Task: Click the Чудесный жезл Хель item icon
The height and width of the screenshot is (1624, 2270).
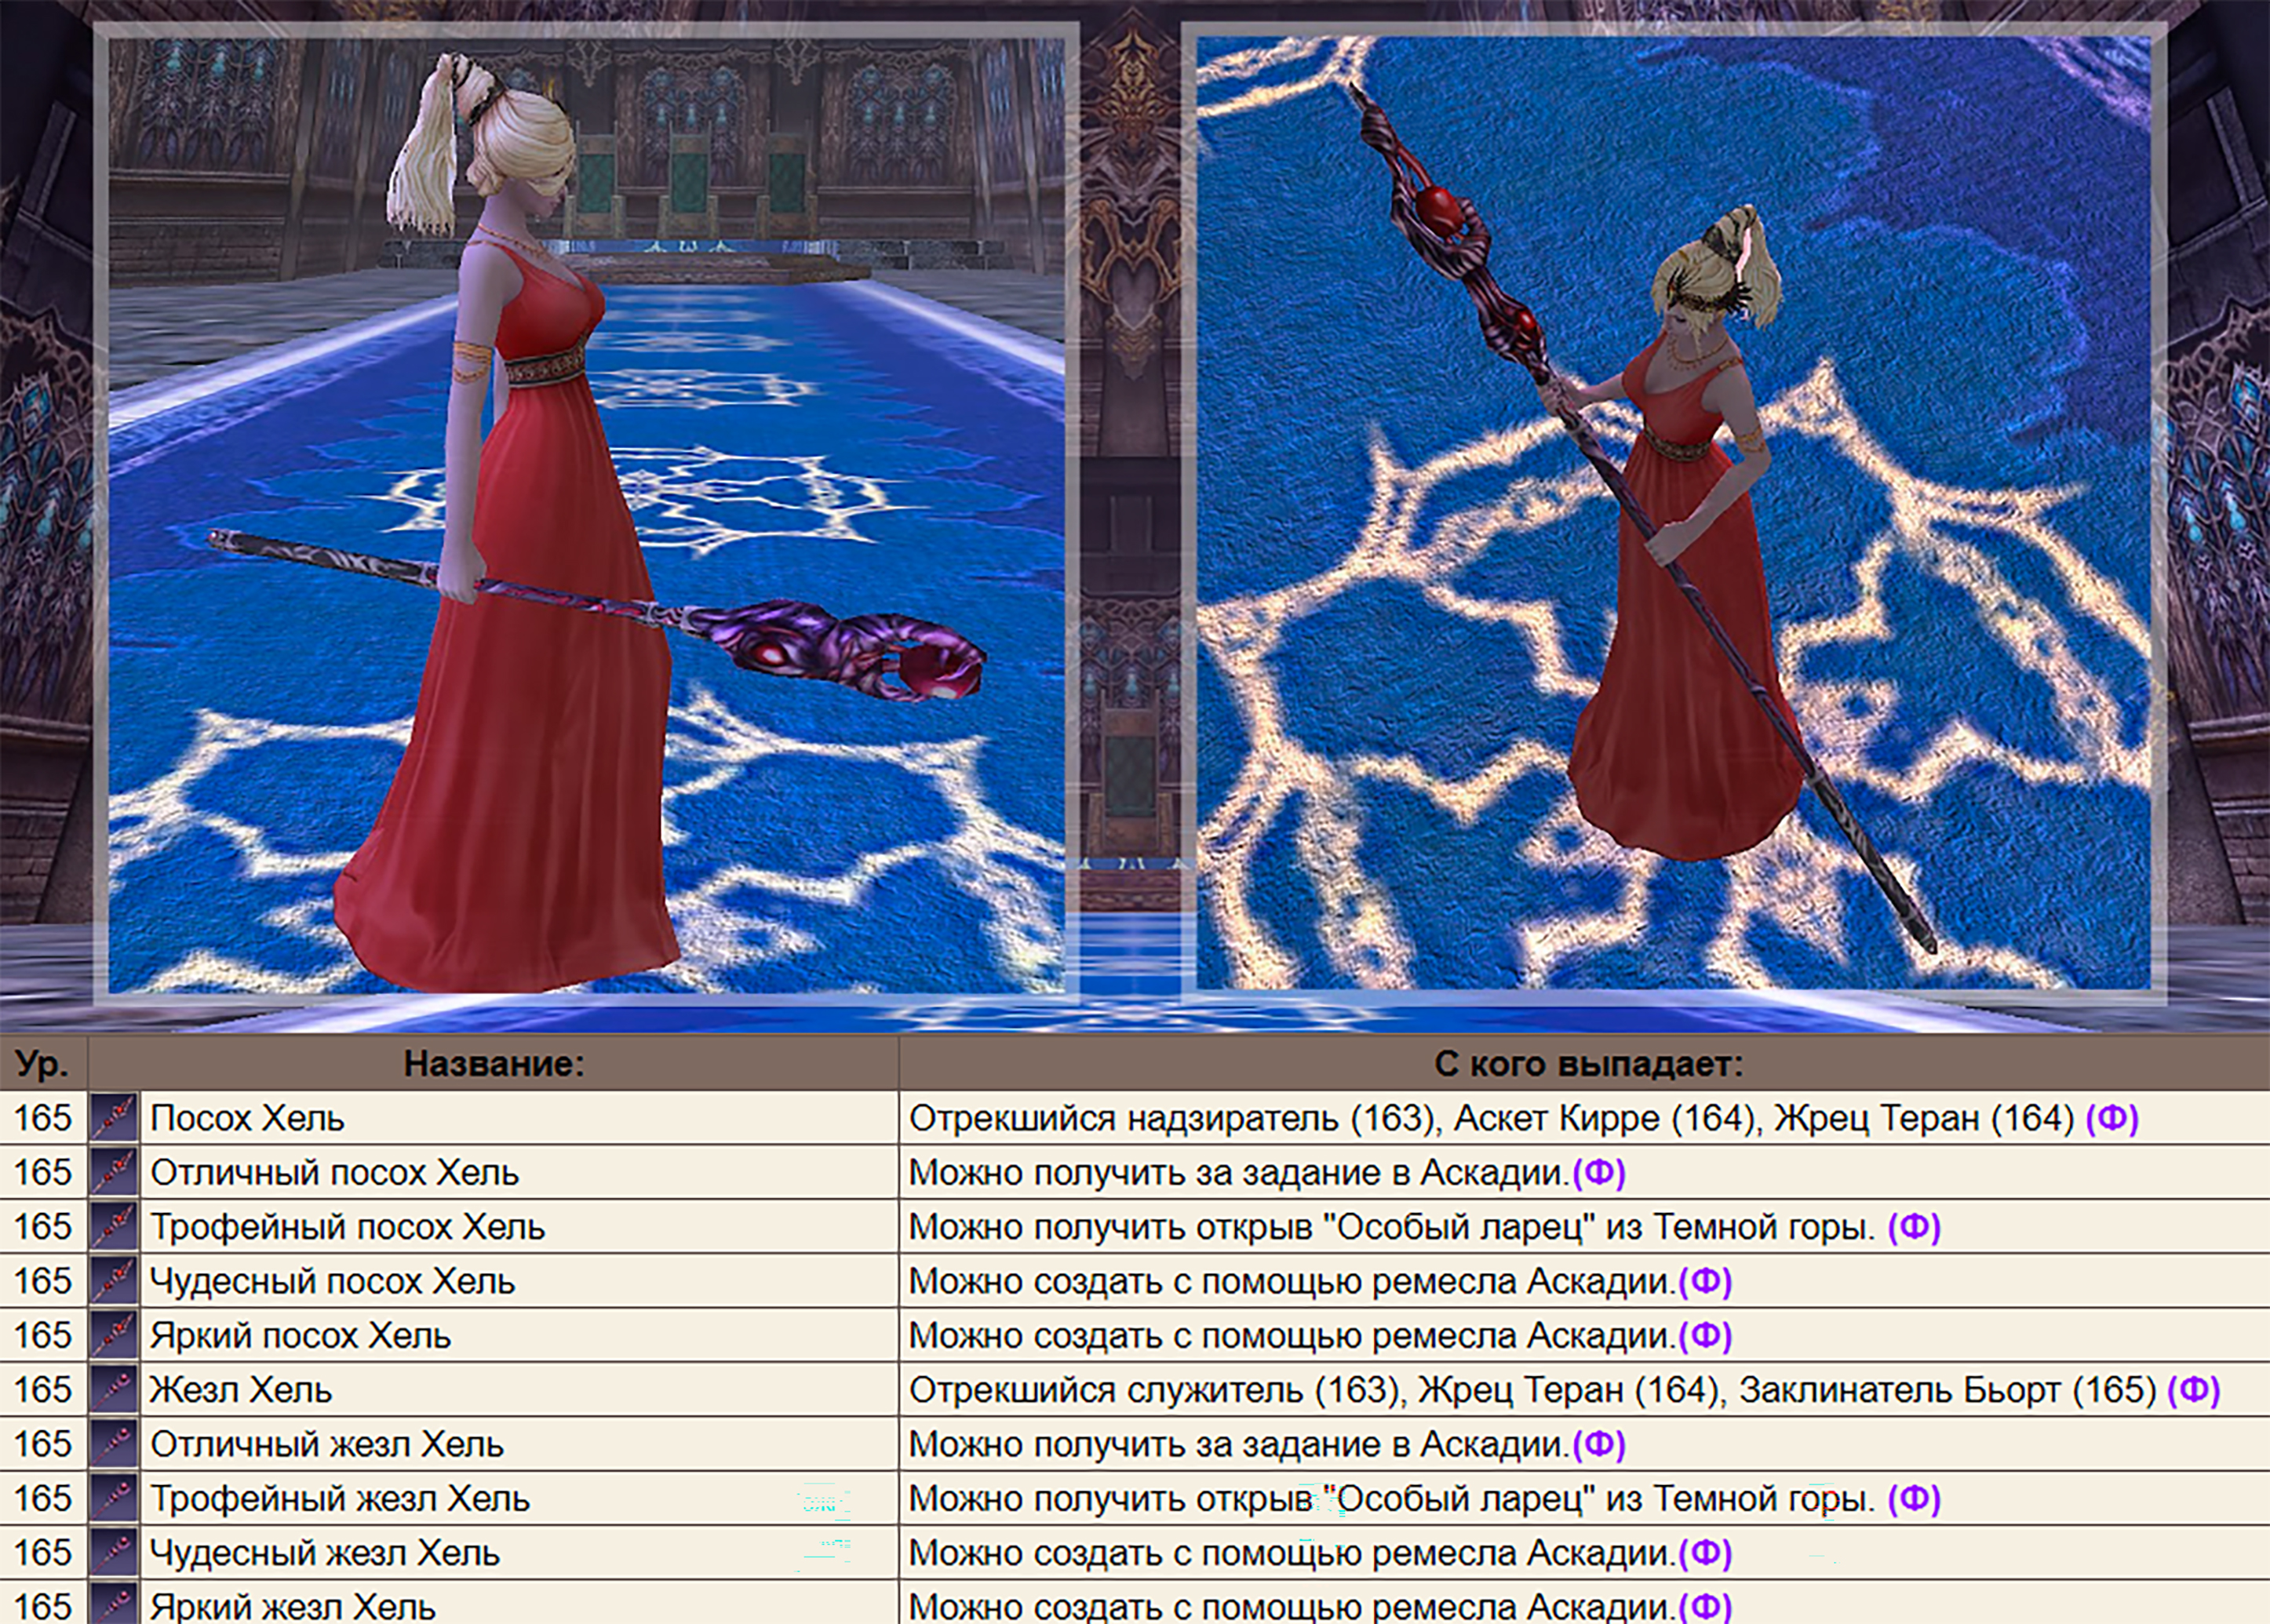Action: coord(114,1552)
